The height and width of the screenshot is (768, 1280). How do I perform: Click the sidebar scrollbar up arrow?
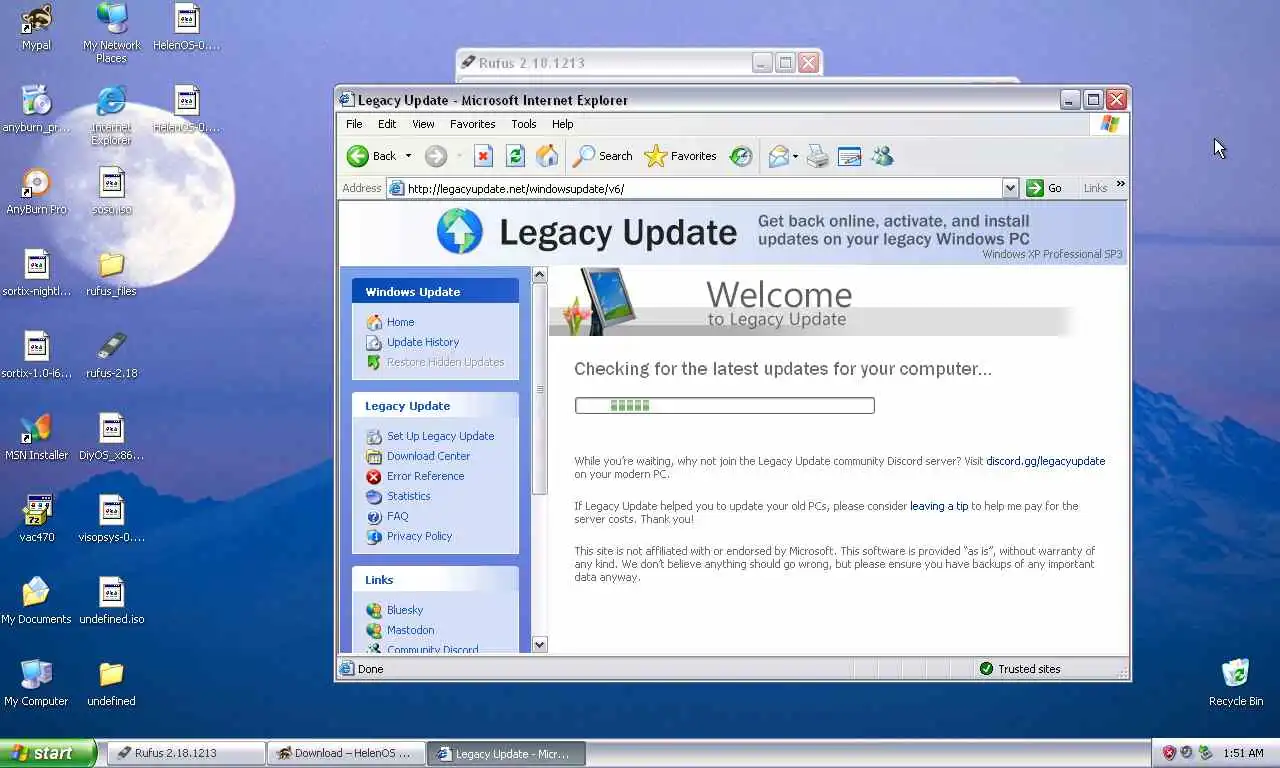pyautogui.click(x=540, y=275)
